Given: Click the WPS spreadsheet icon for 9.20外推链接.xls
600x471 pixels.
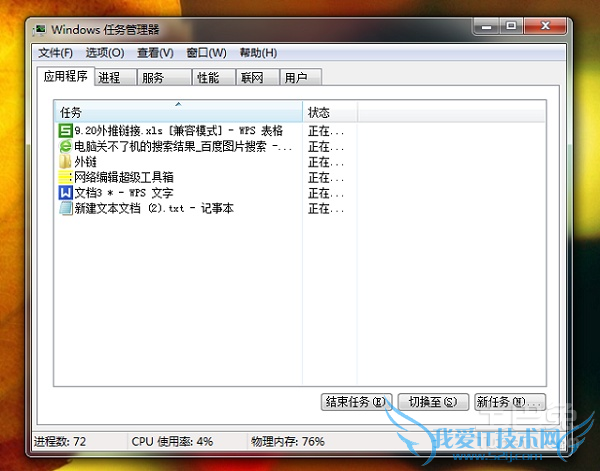Looking at the screenshot, I should (65, 131).
